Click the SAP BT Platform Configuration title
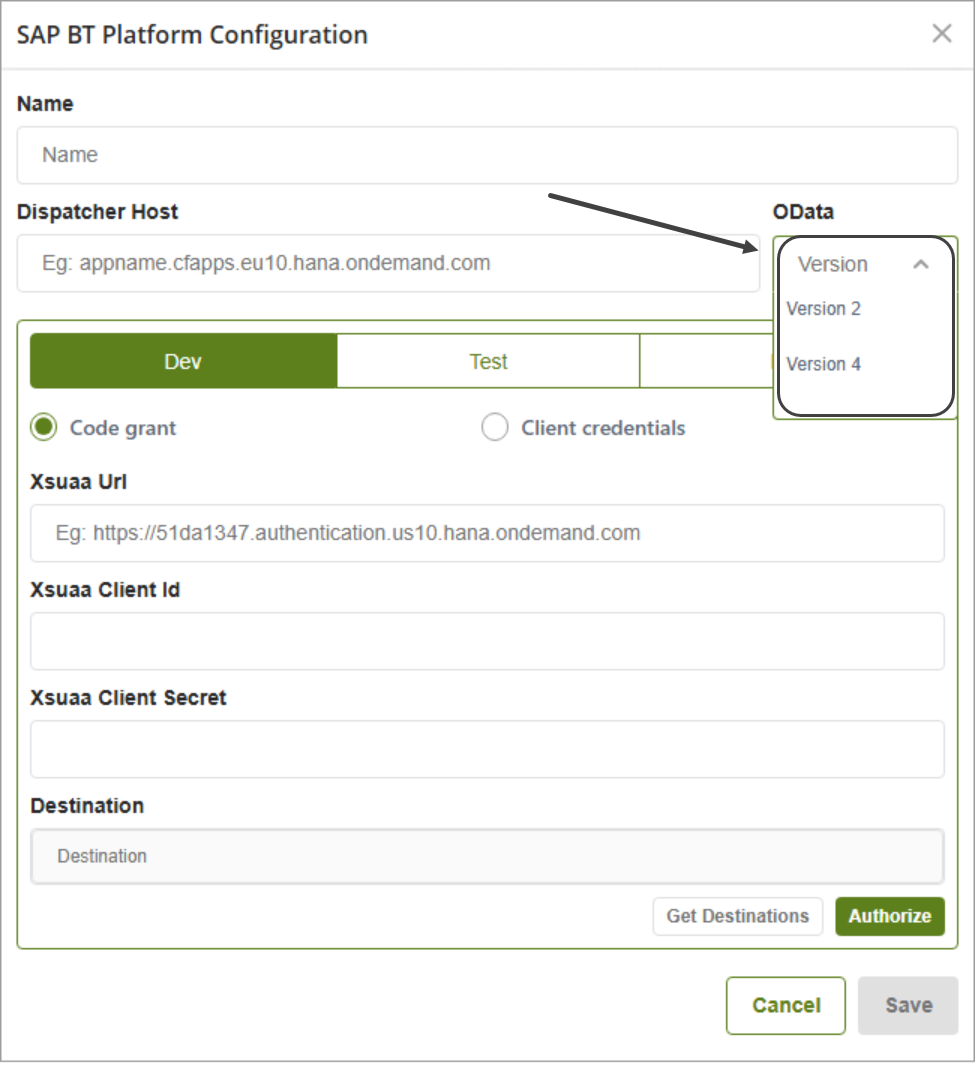This screenshot has height=1080, width=975. [192, 35]
